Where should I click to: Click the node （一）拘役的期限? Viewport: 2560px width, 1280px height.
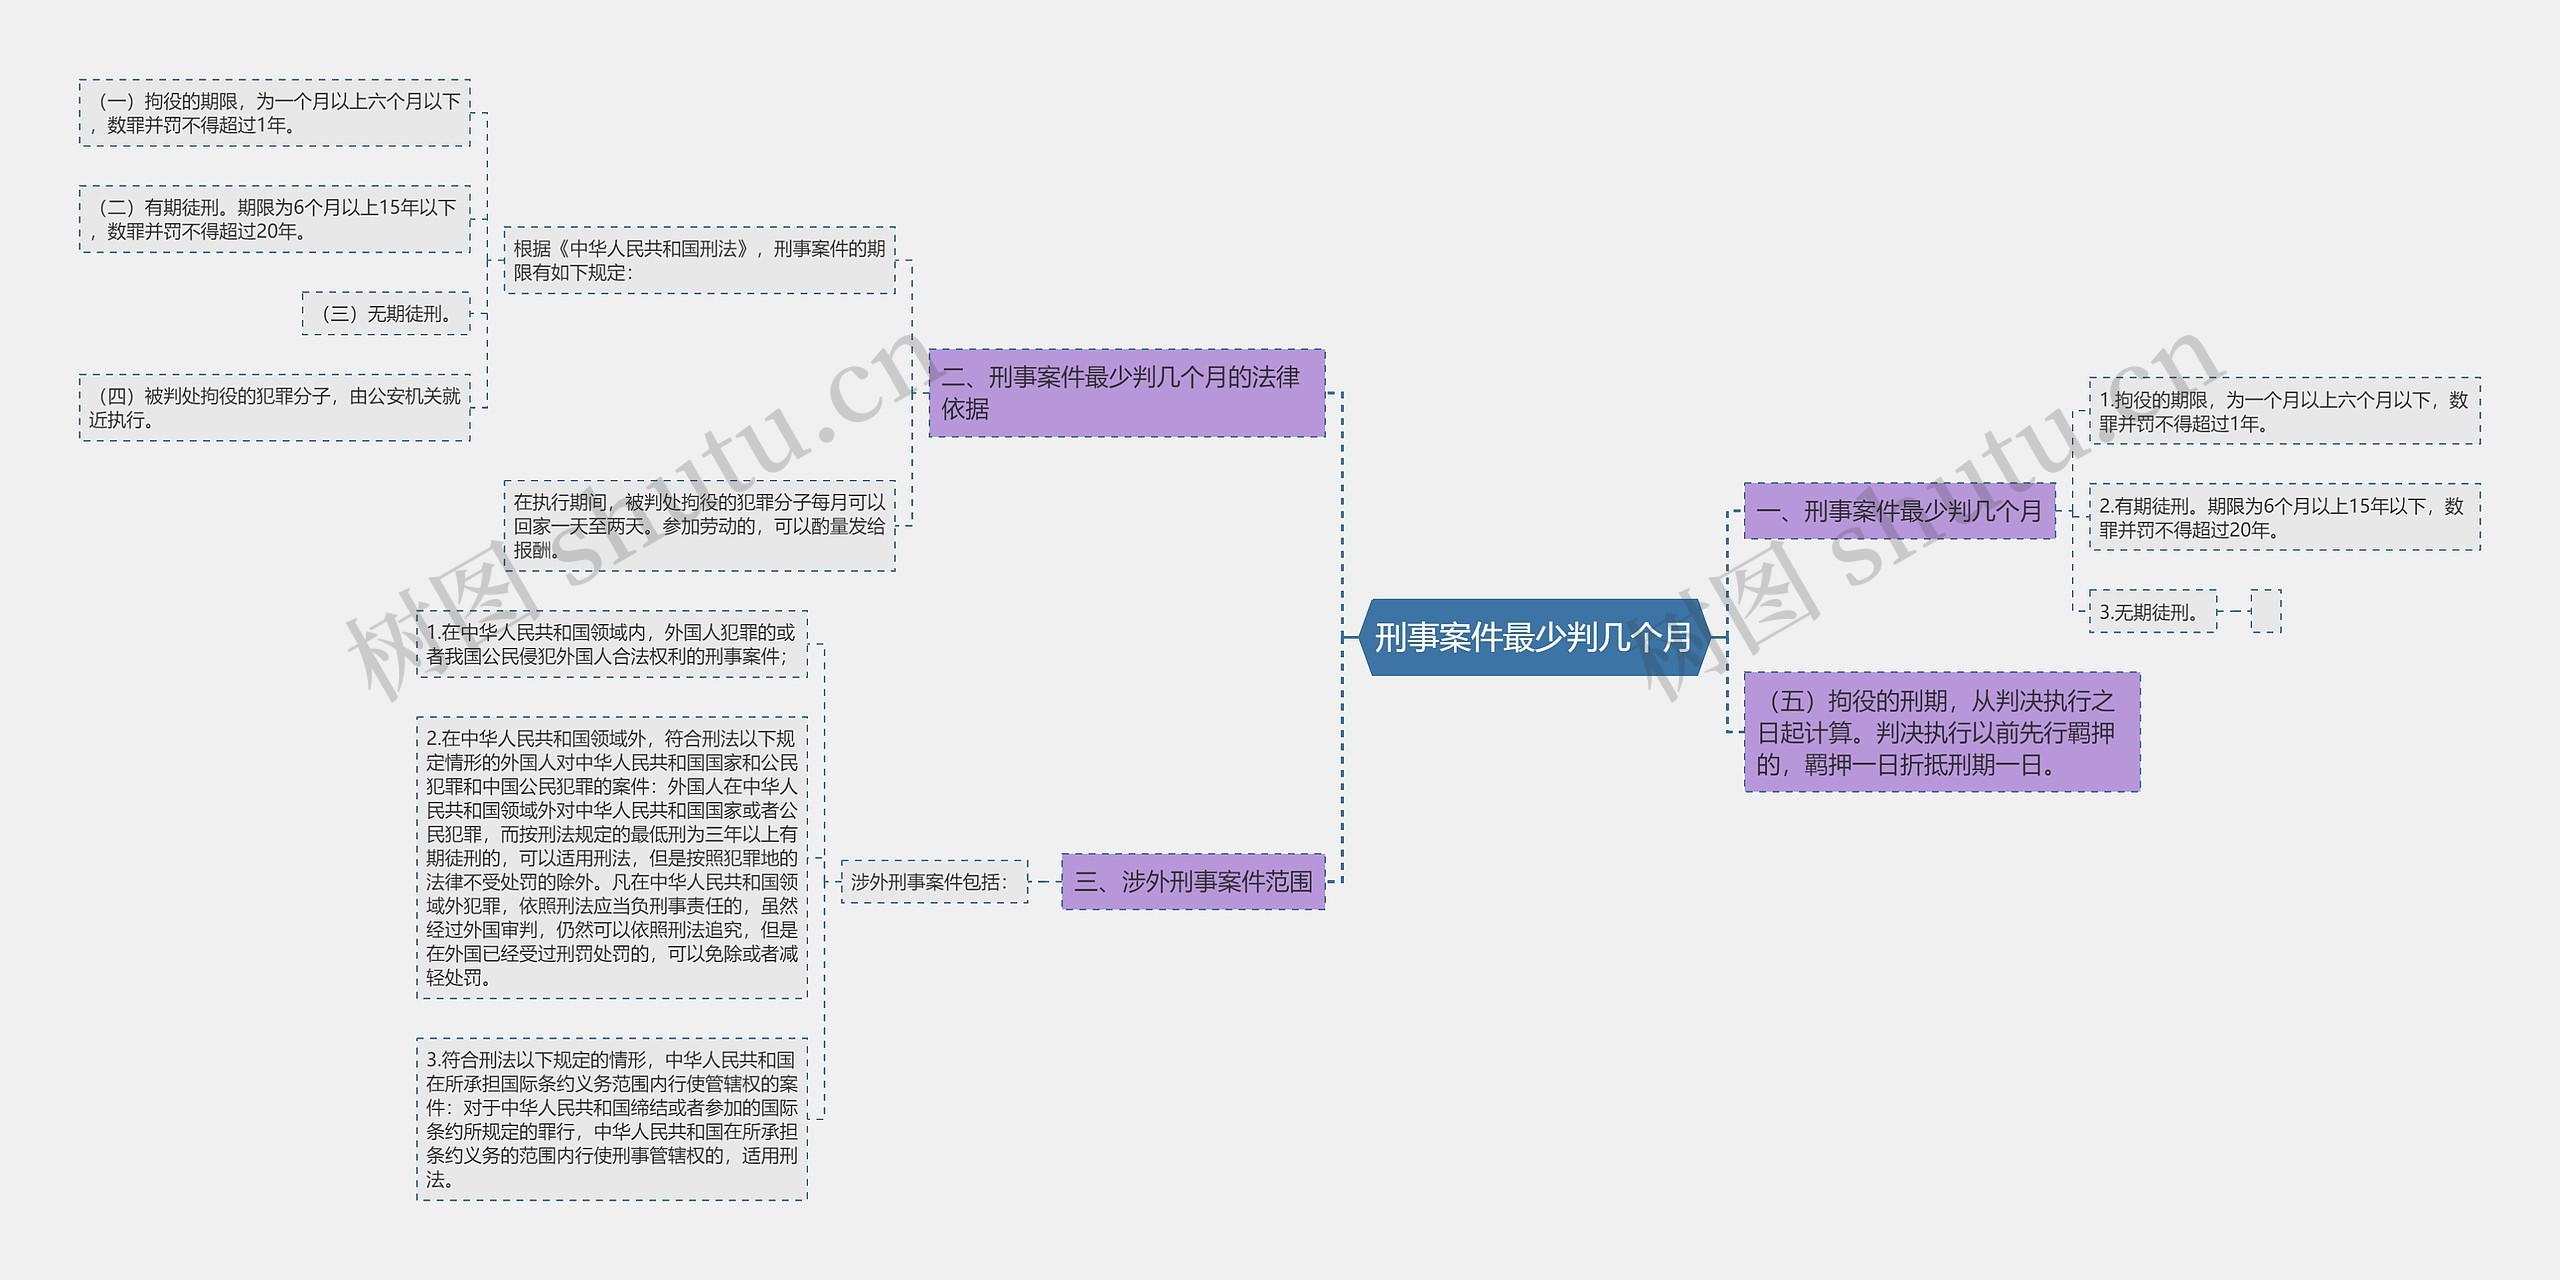pyautogui.click(x=274, y=113)
